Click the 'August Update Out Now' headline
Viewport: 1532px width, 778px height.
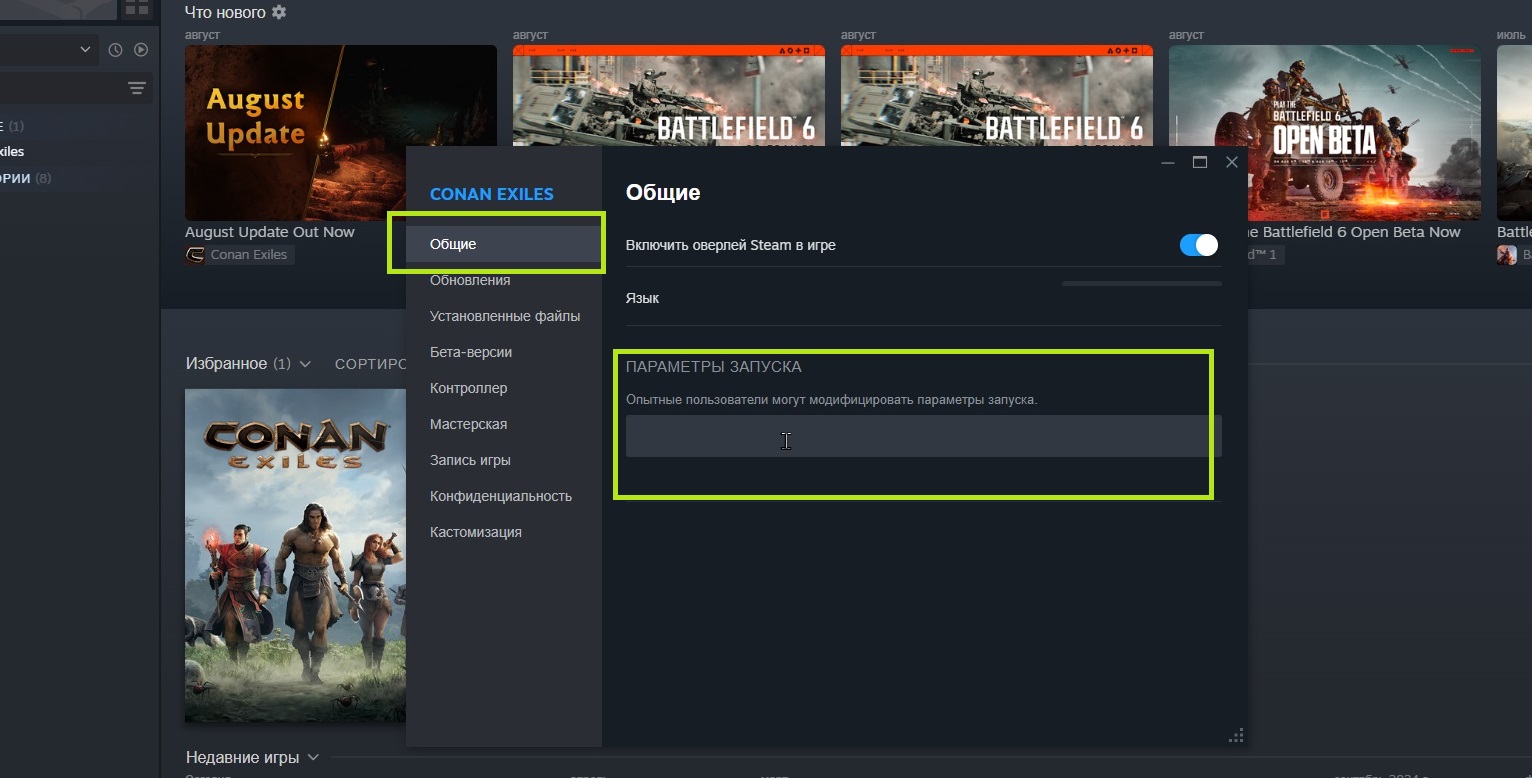coord(270,232)
